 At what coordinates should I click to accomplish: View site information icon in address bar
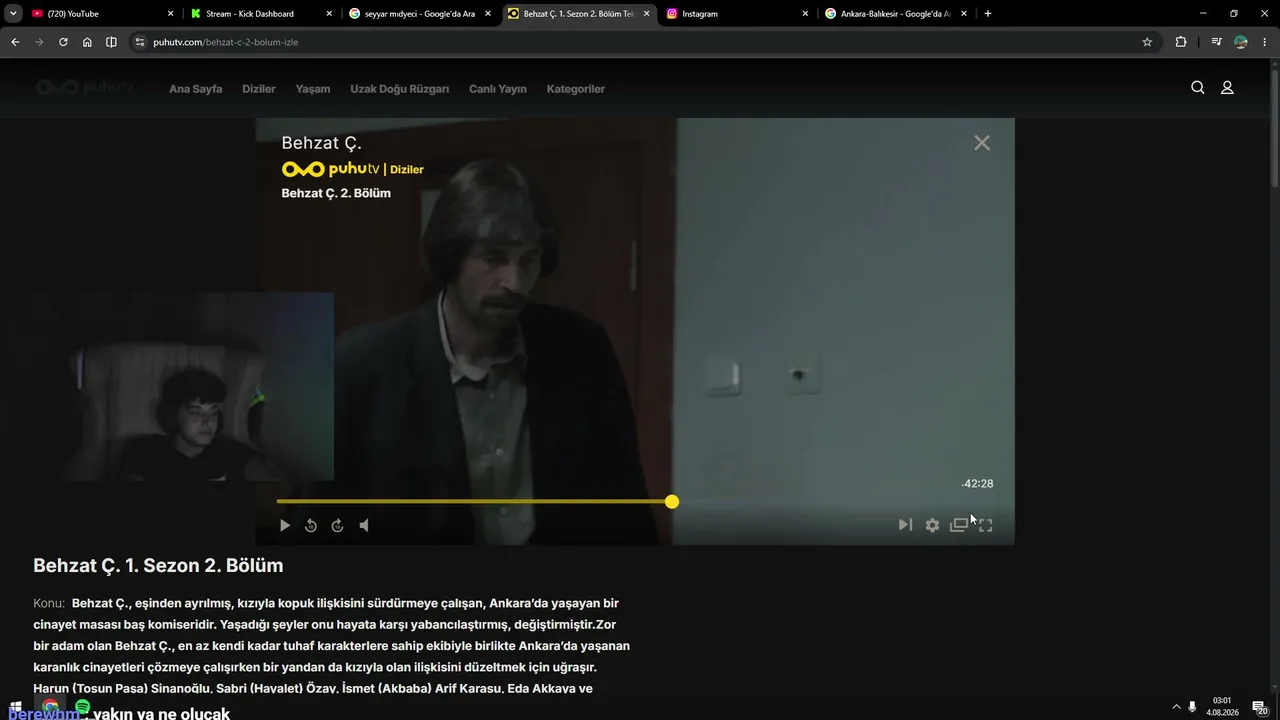point(140,42)
